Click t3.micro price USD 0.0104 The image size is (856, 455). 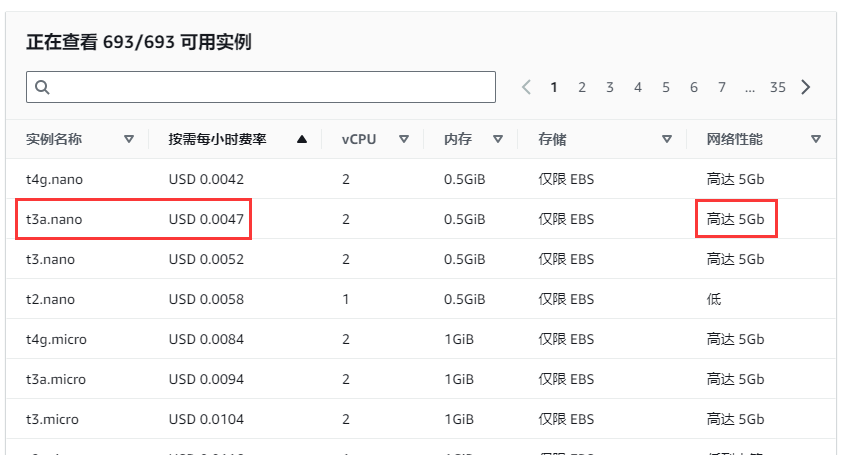click(x=206, y=419)
